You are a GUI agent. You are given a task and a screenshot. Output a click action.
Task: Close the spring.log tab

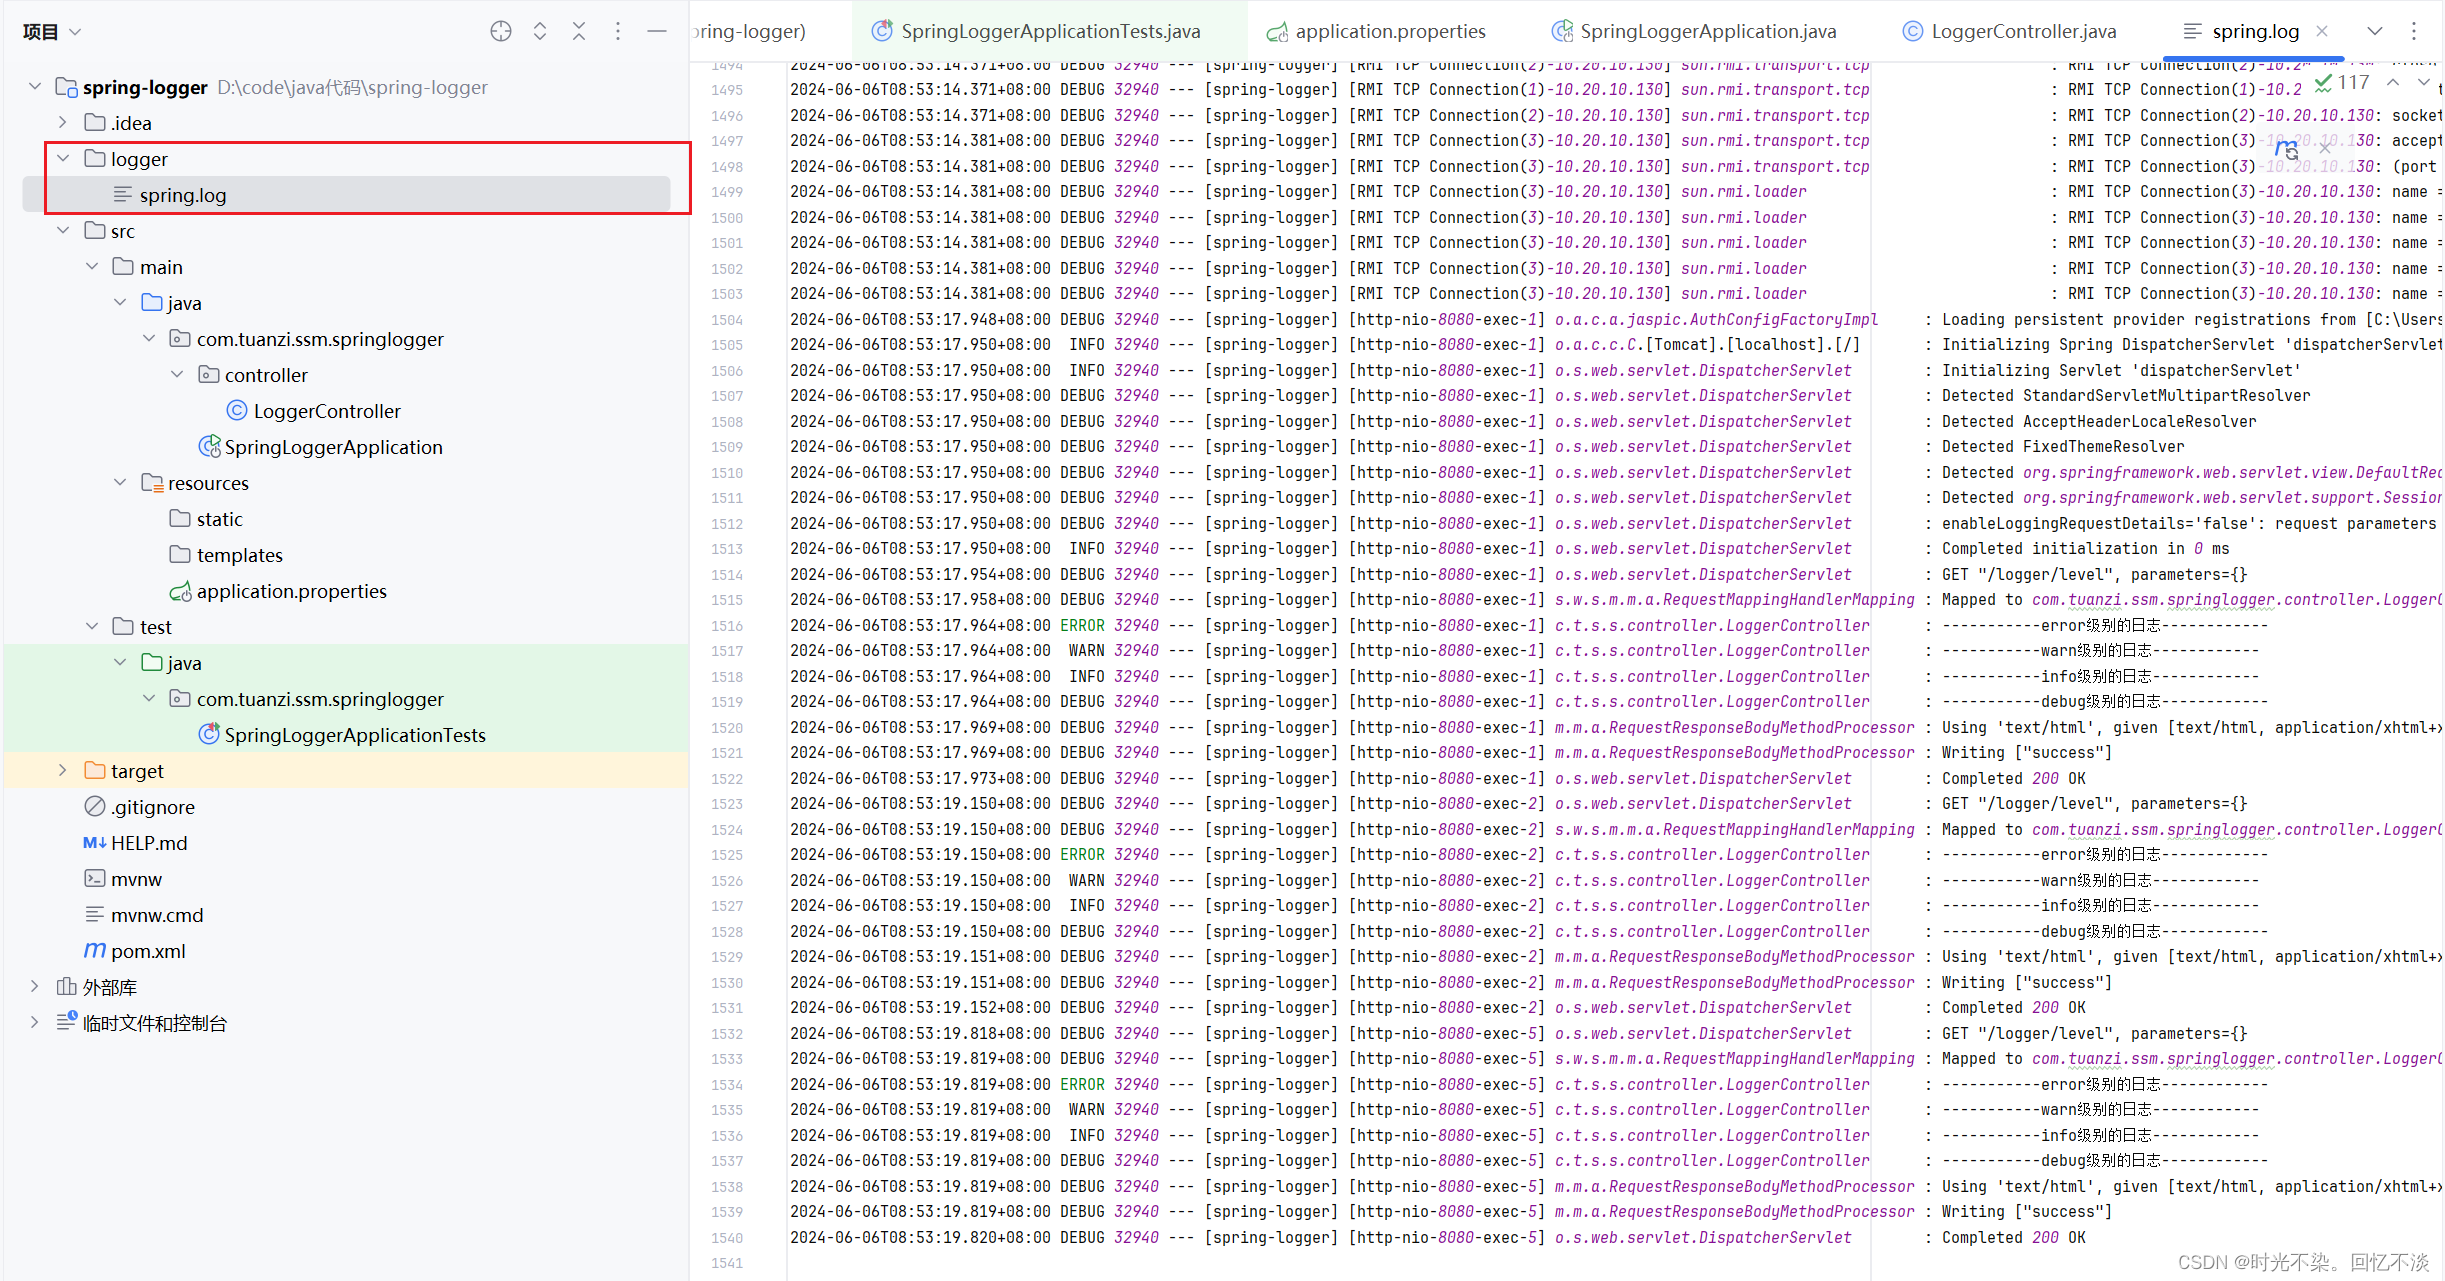click(2322, 31)
